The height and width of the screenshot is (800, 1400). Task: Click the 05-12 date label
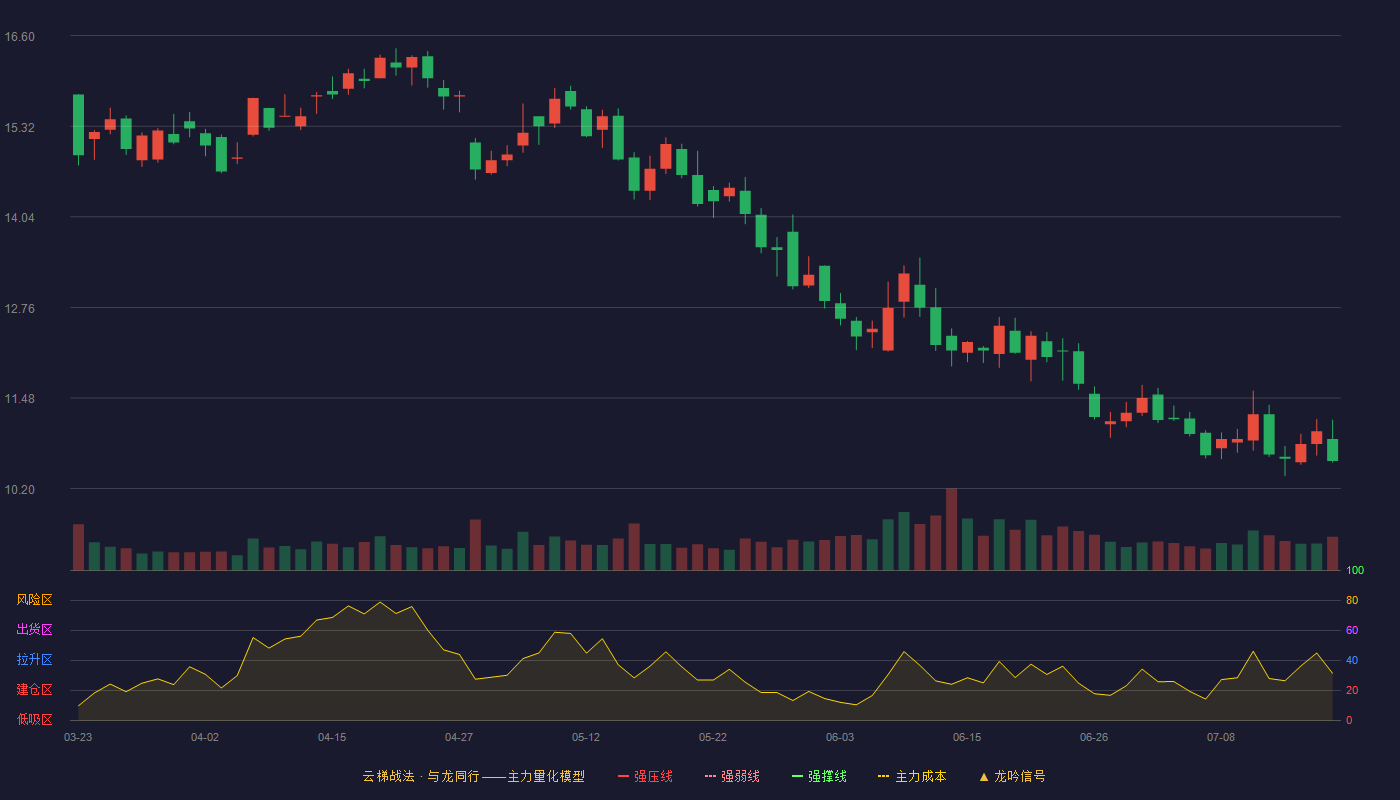(586, 737)
